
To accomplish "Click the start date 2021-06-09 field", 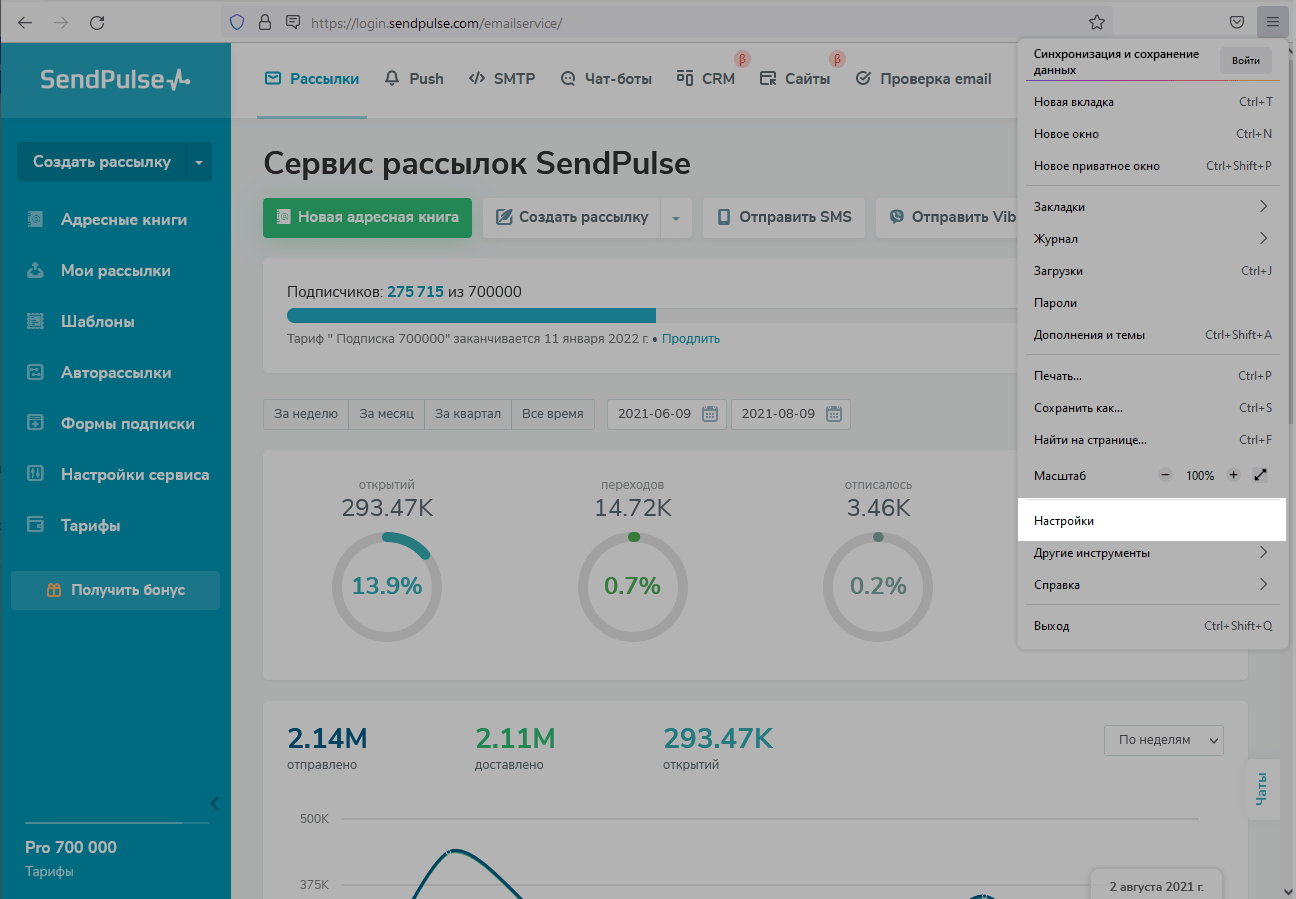I will pos(667,414).
